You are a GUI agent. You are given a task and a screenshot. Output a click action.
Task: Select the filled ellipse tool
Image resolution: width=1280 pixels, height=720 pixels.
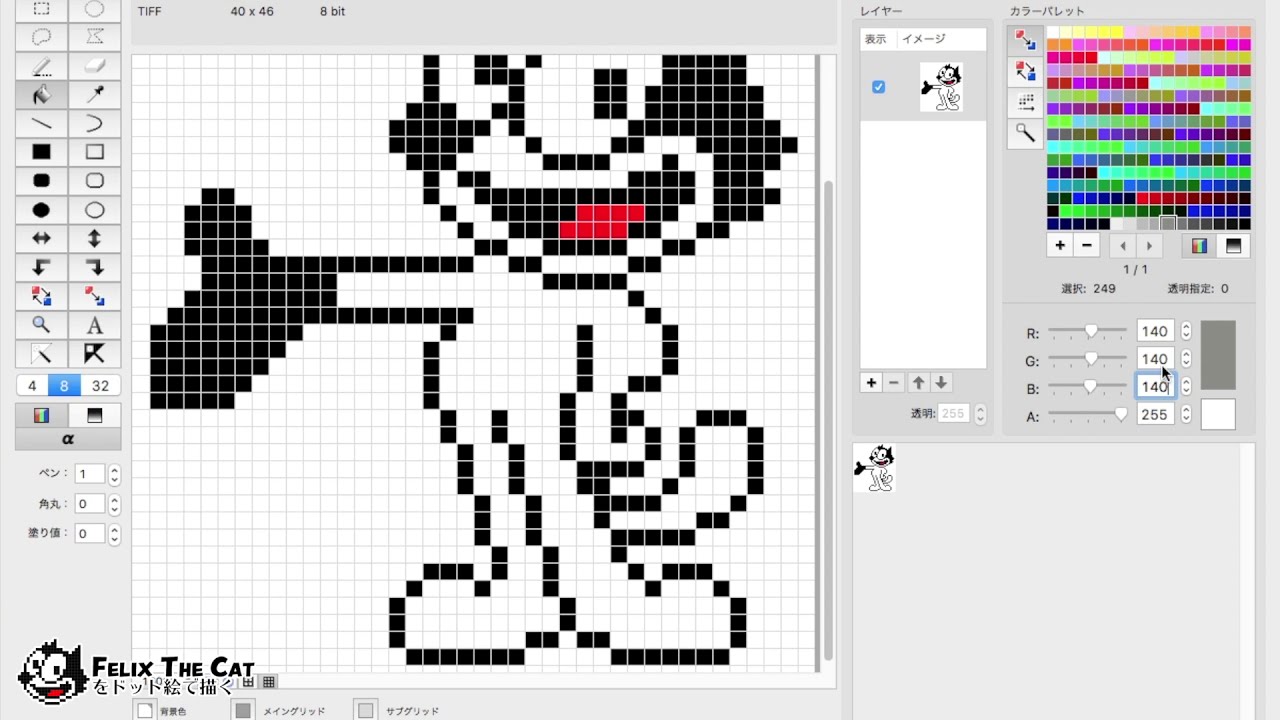[41, 210]
